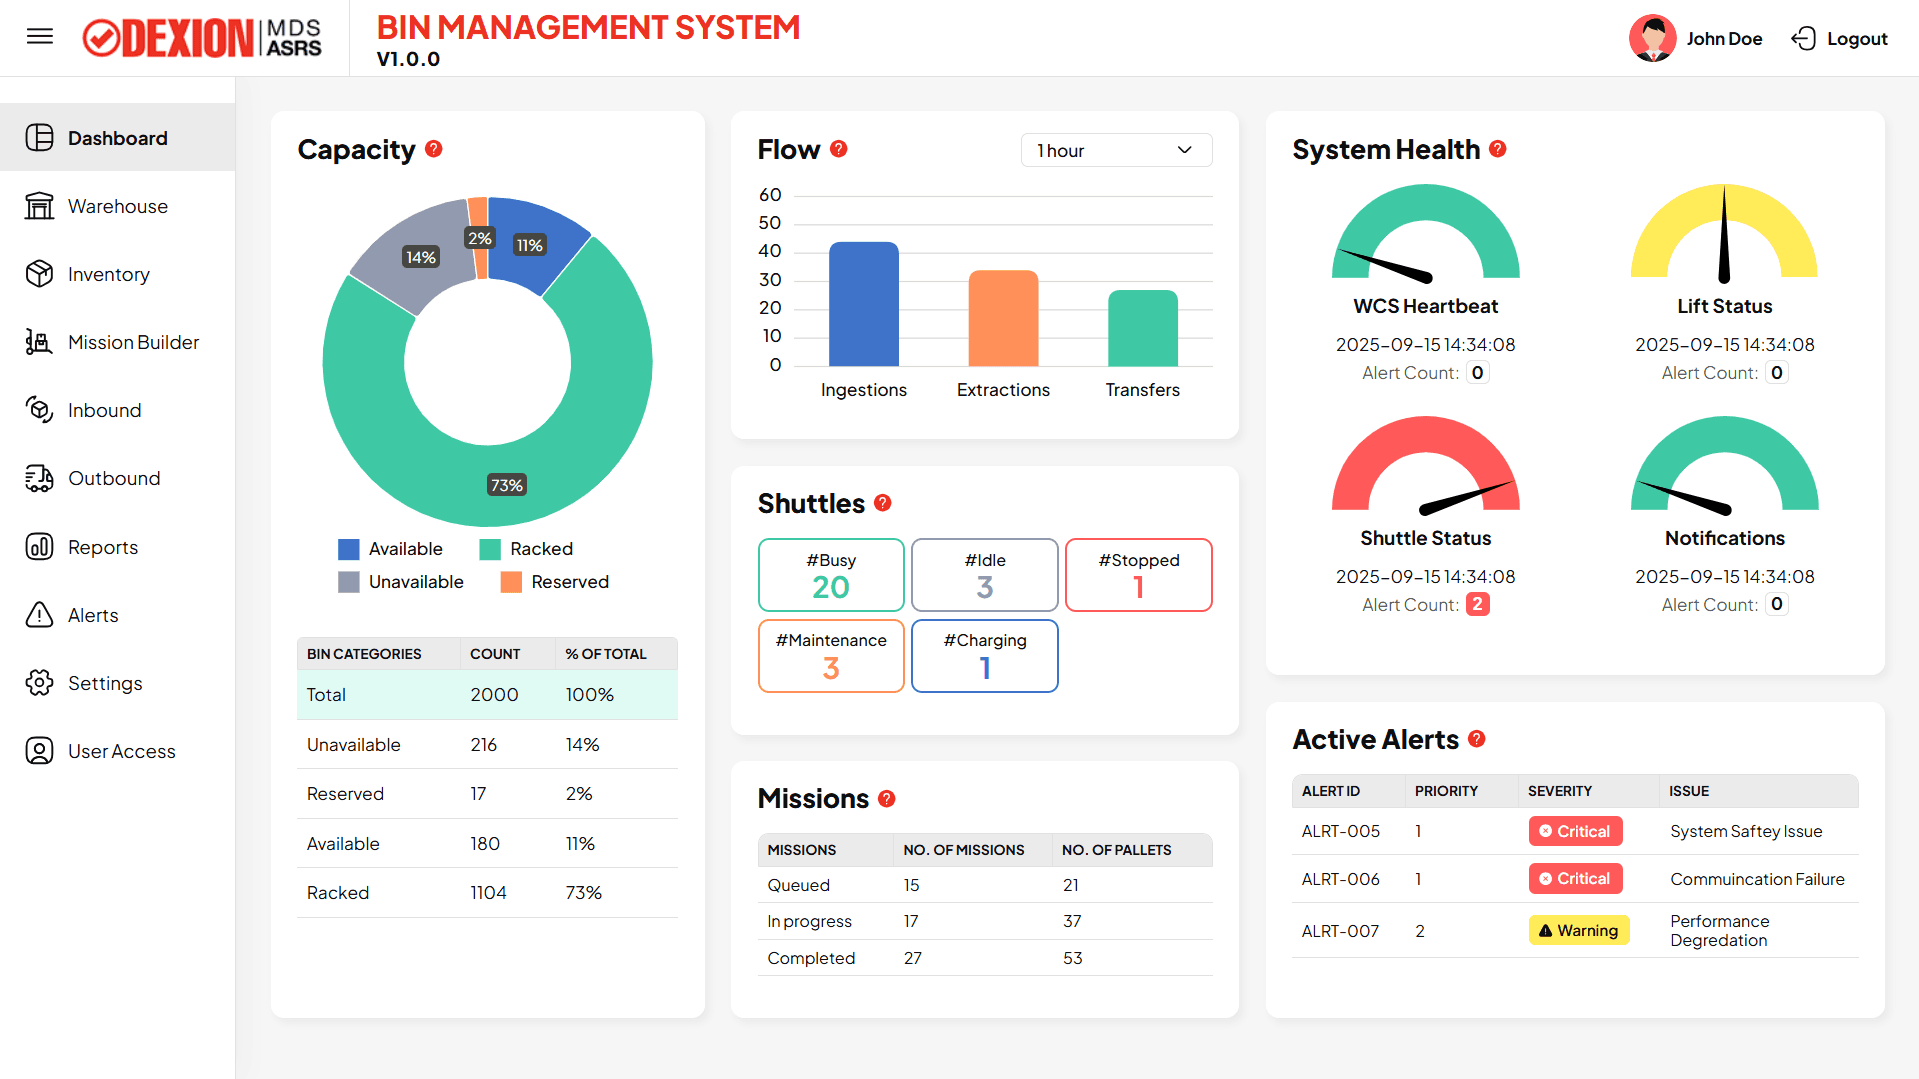Open John Doe's profile avatar
The height and width of the screenshot is (1079, 1919).
(1652, 38)
